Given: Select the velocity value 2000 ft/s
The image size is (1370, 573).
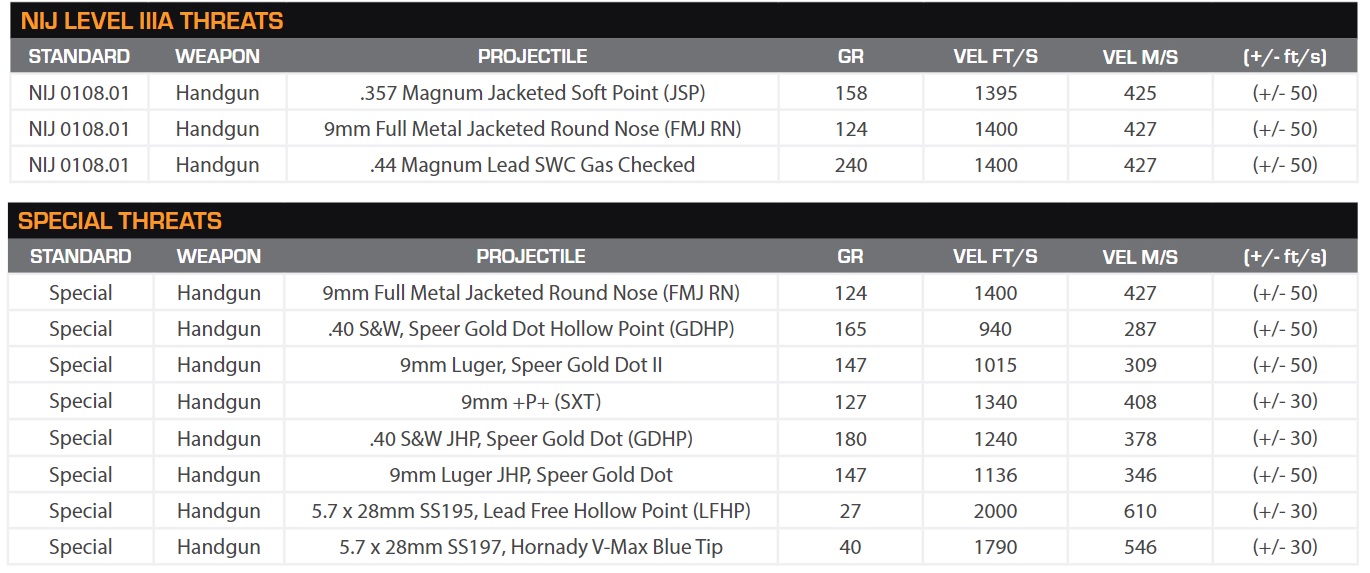Looking at the screenshot, I should tap(996, 511).
